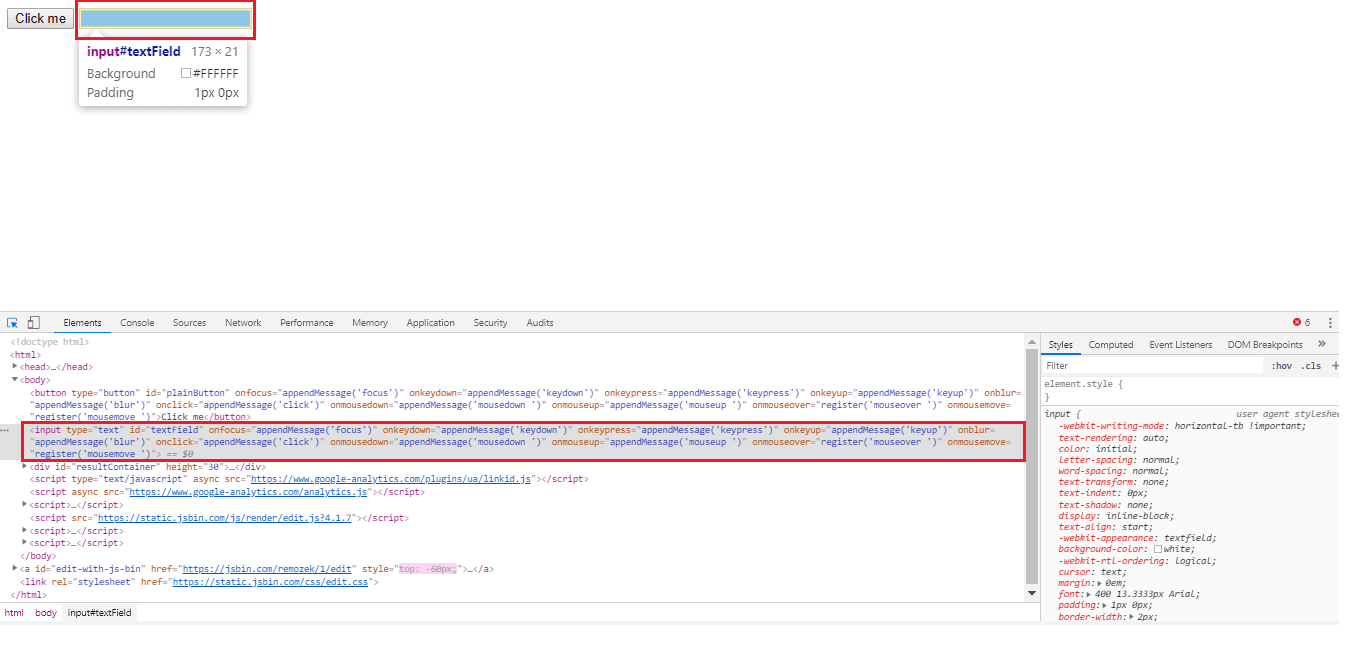
Task: Expand the margin property shorthand
Action: [1100, 582]
